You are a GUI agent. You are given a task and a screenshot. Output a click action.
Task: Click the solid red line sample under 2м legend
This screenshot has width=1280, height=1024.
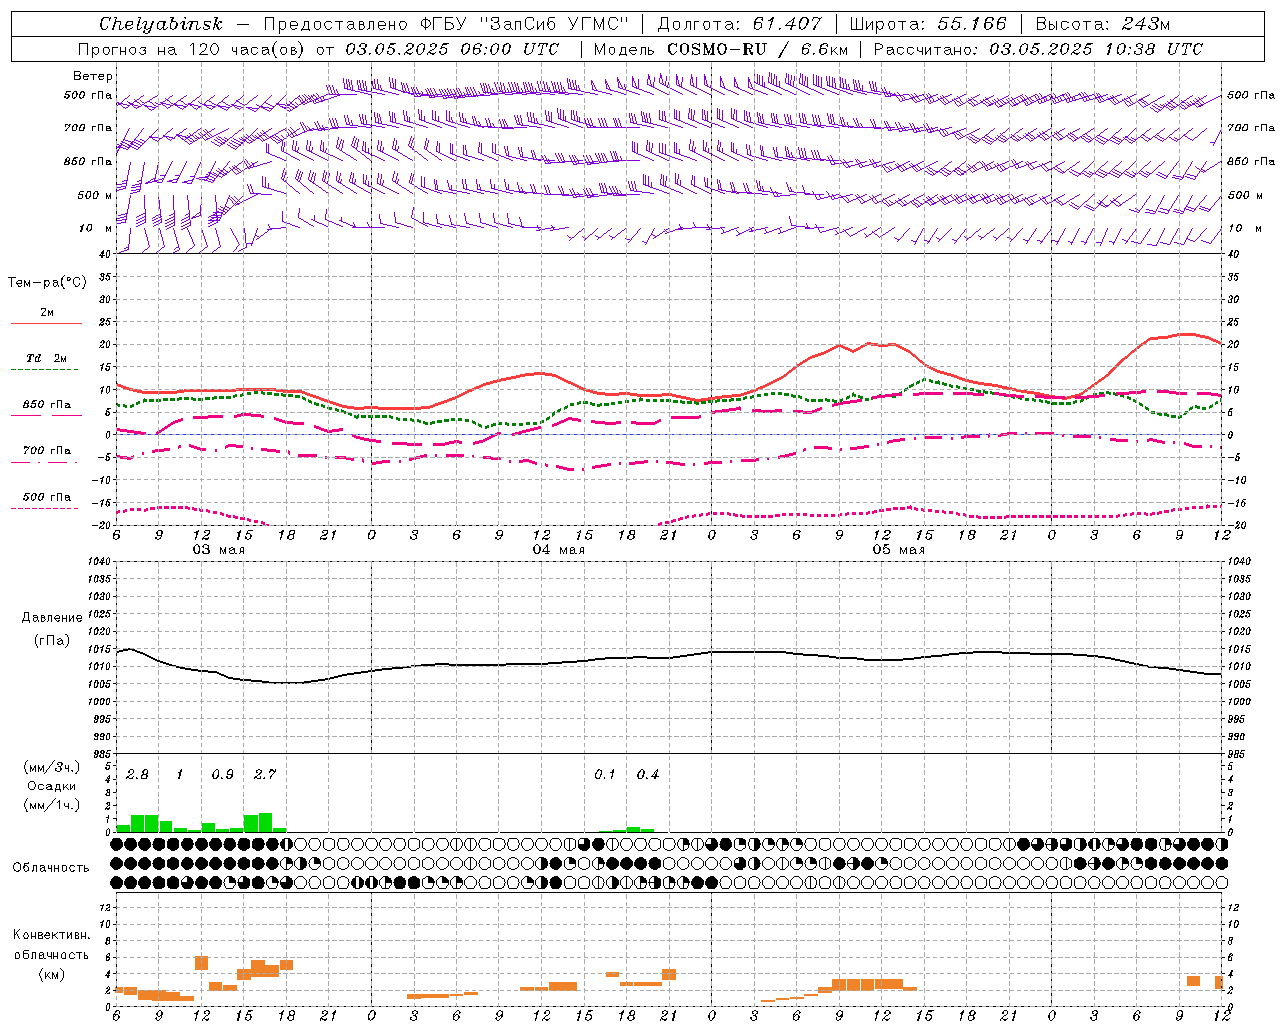coord(46,323)
